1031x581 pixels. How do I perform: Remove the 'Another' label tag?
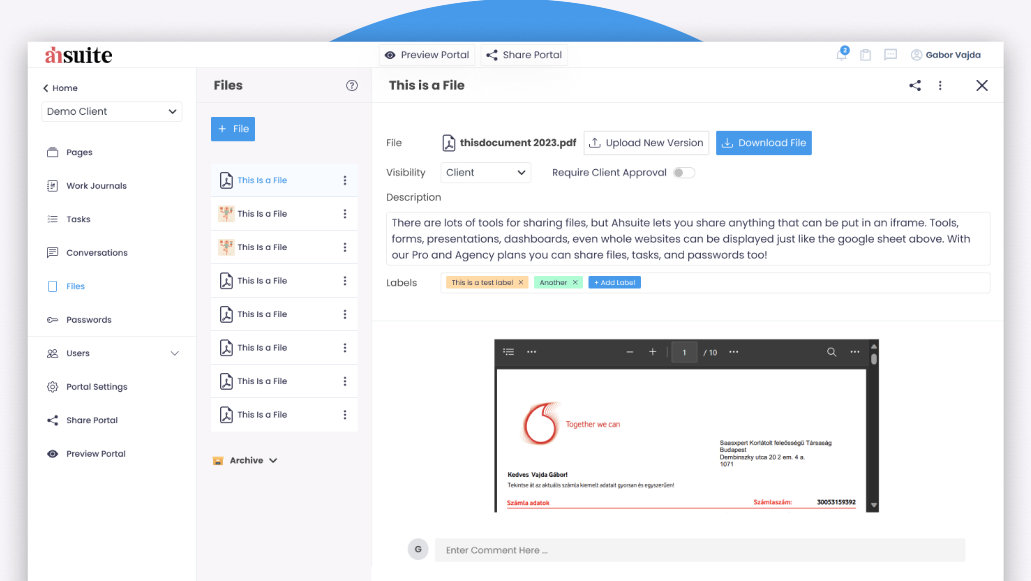pyautogui.click(x=575, y=283)
